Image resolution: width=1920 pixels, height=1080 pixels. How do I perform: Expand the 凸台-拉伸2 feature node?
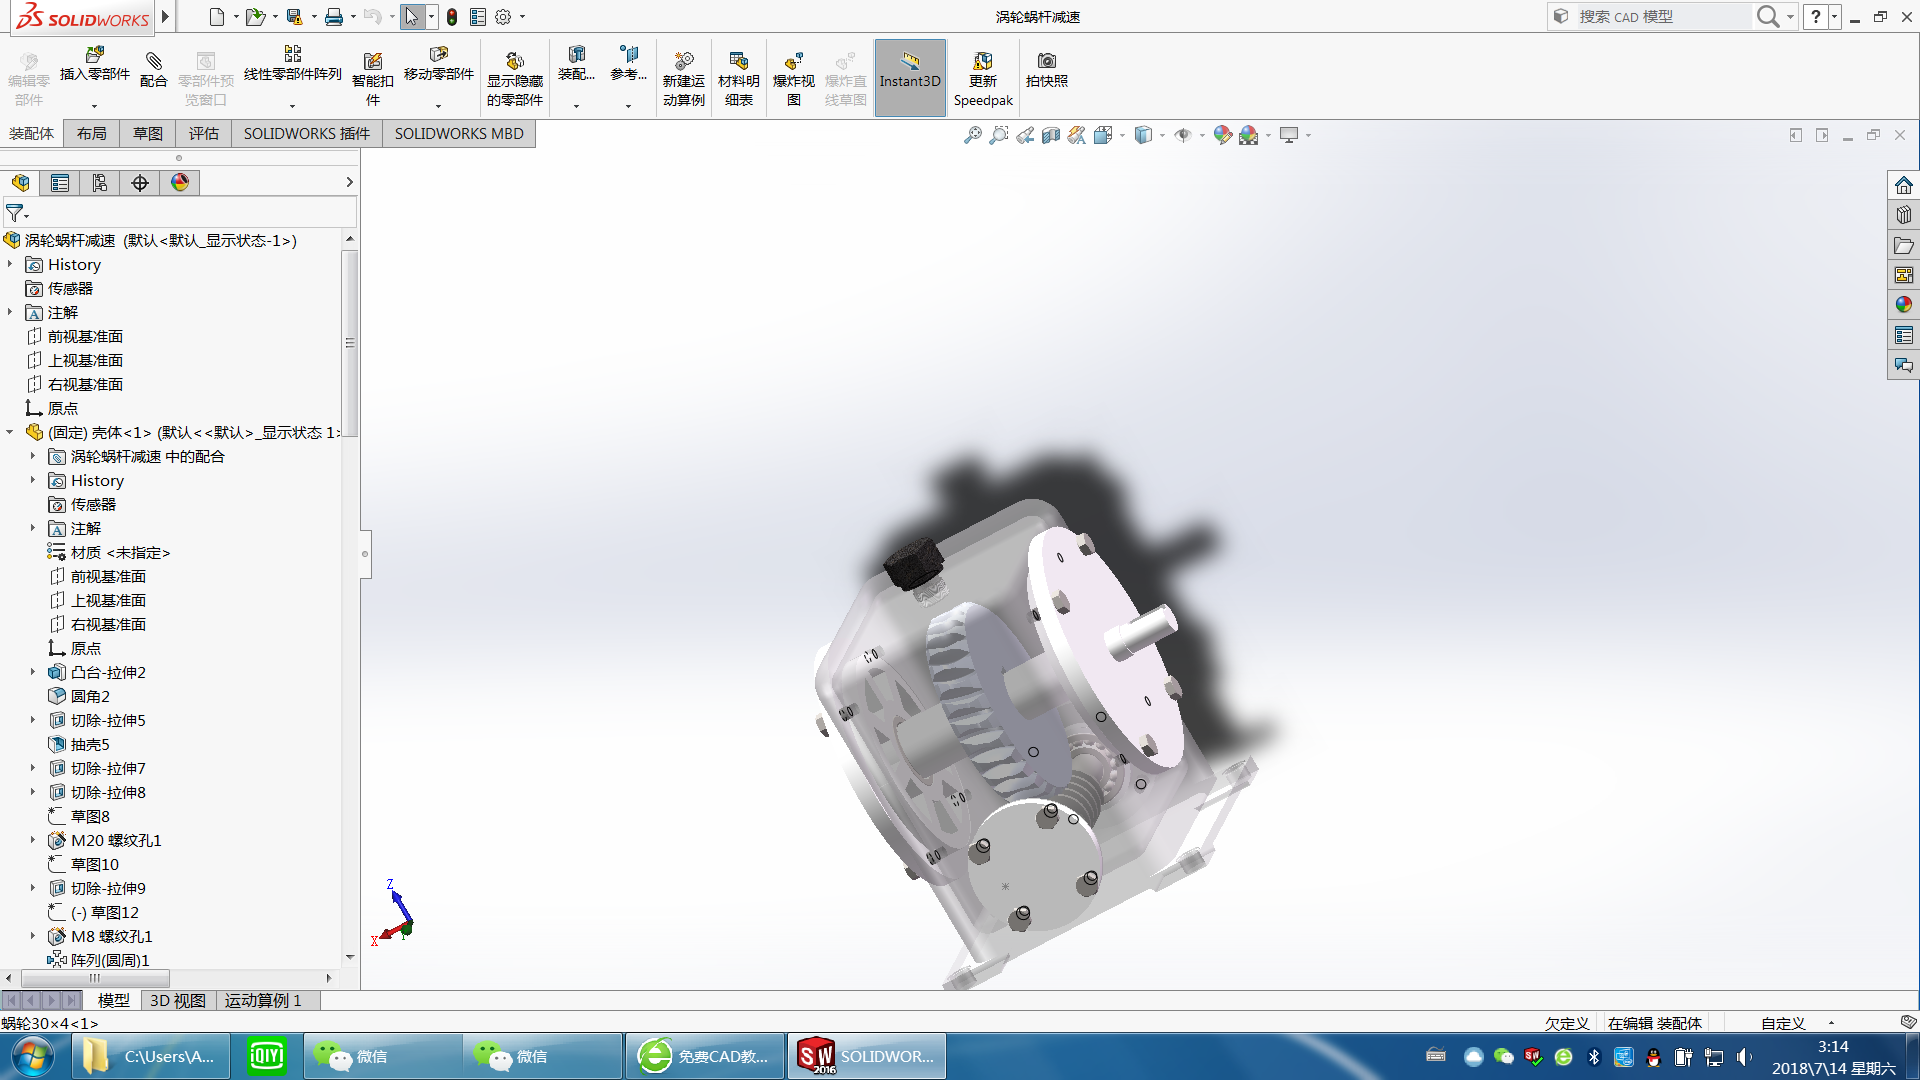pyautogui.click(x=32, y=672)
